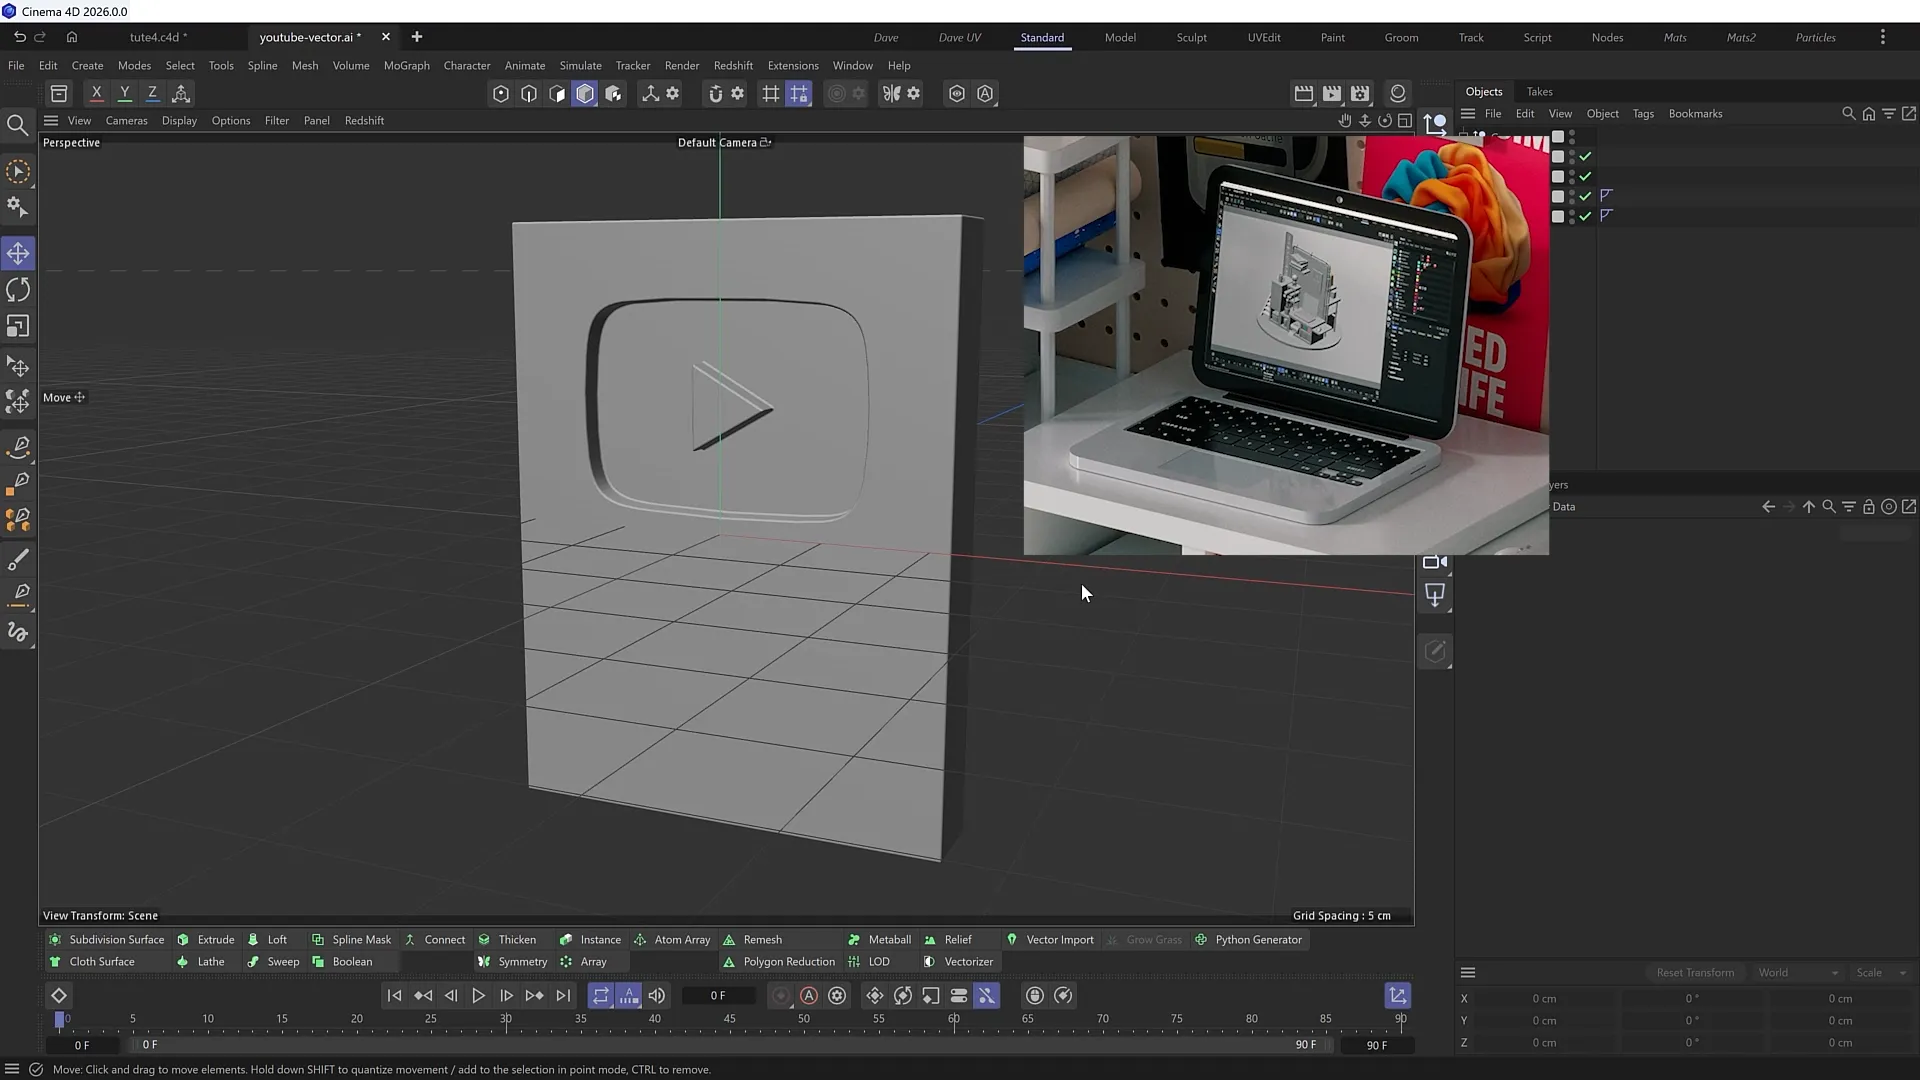Image resolution: width=1920 pixels, height=1080 pixels.
Task: Add an Atom Array object
Action: click(x=672, y=939)
